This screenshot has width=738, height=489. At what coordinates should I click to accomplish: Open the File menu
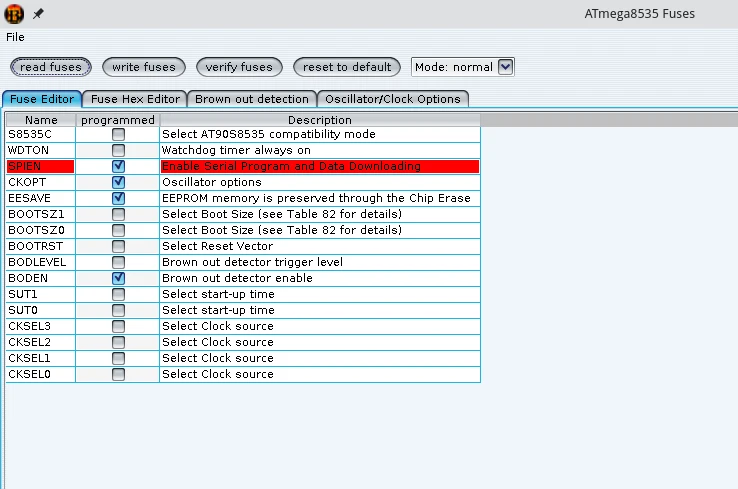pyautogui.click(x=15, y=37)
